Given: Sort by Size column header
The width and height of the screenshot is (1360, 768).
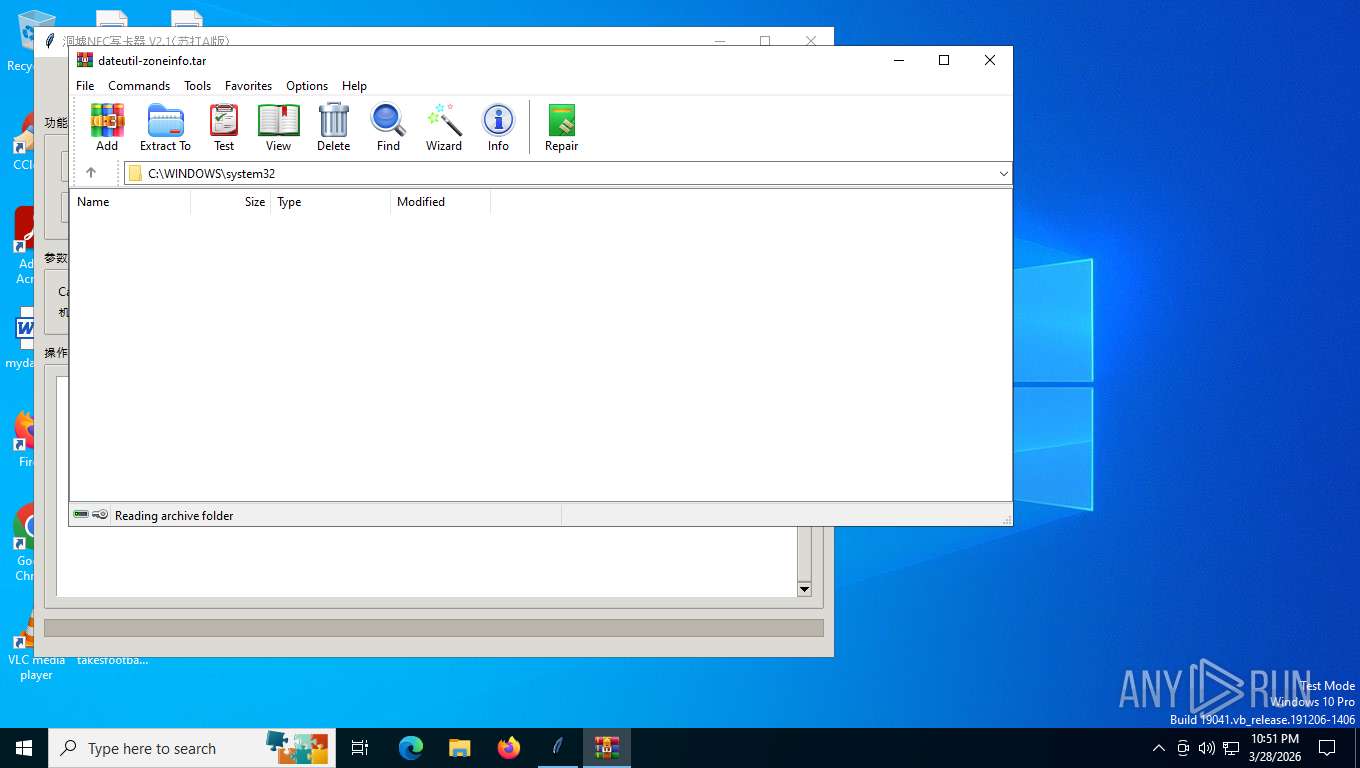Looking at the screenshot, I should (x=230, y=202).
